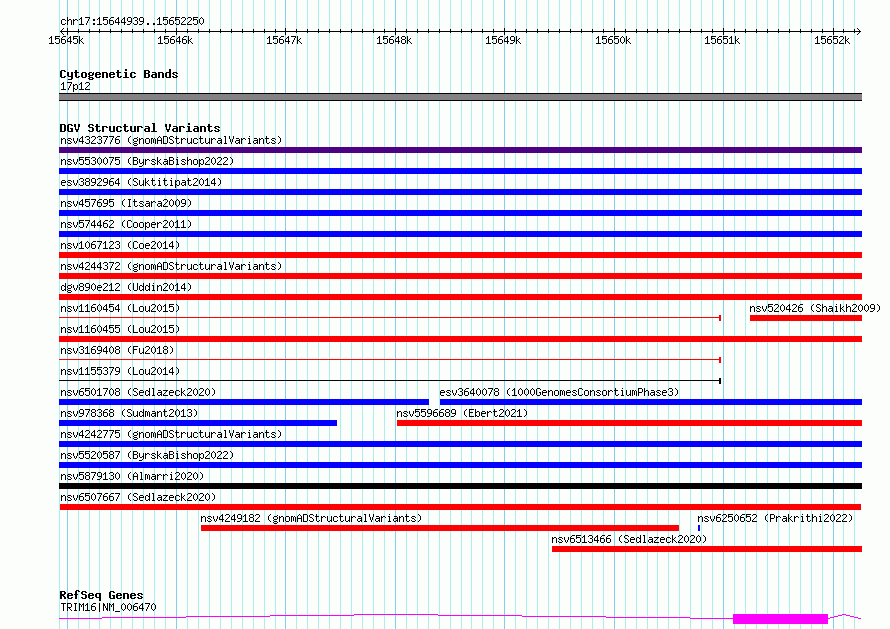This screenshot has height=629, width=890.
Task: Open nsv1160455 Lou2015 variant label
Action: (120, 329)
